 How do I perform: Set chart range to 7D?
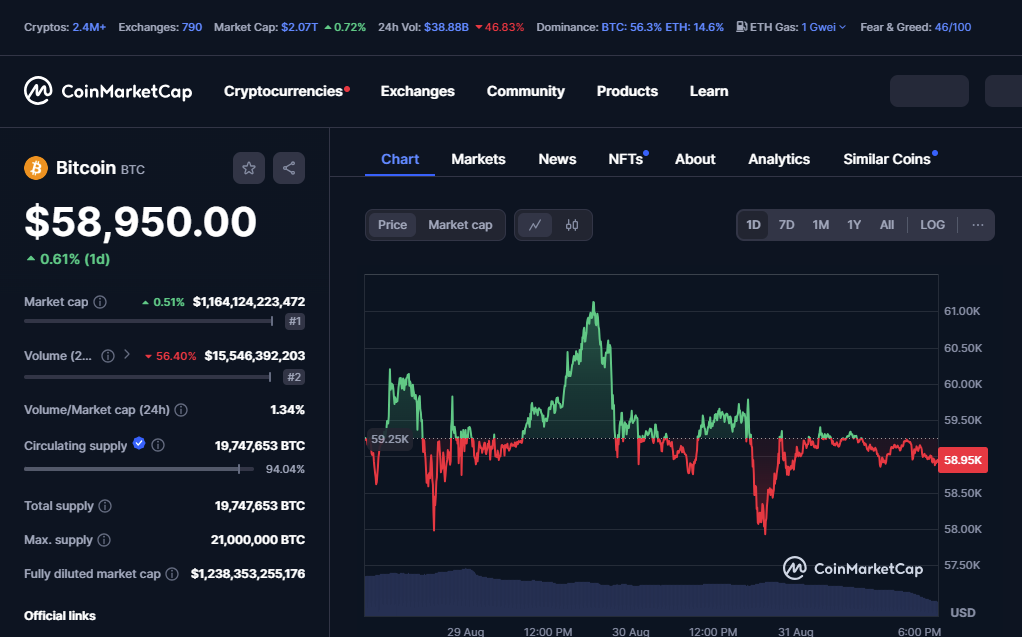[787, 225]
